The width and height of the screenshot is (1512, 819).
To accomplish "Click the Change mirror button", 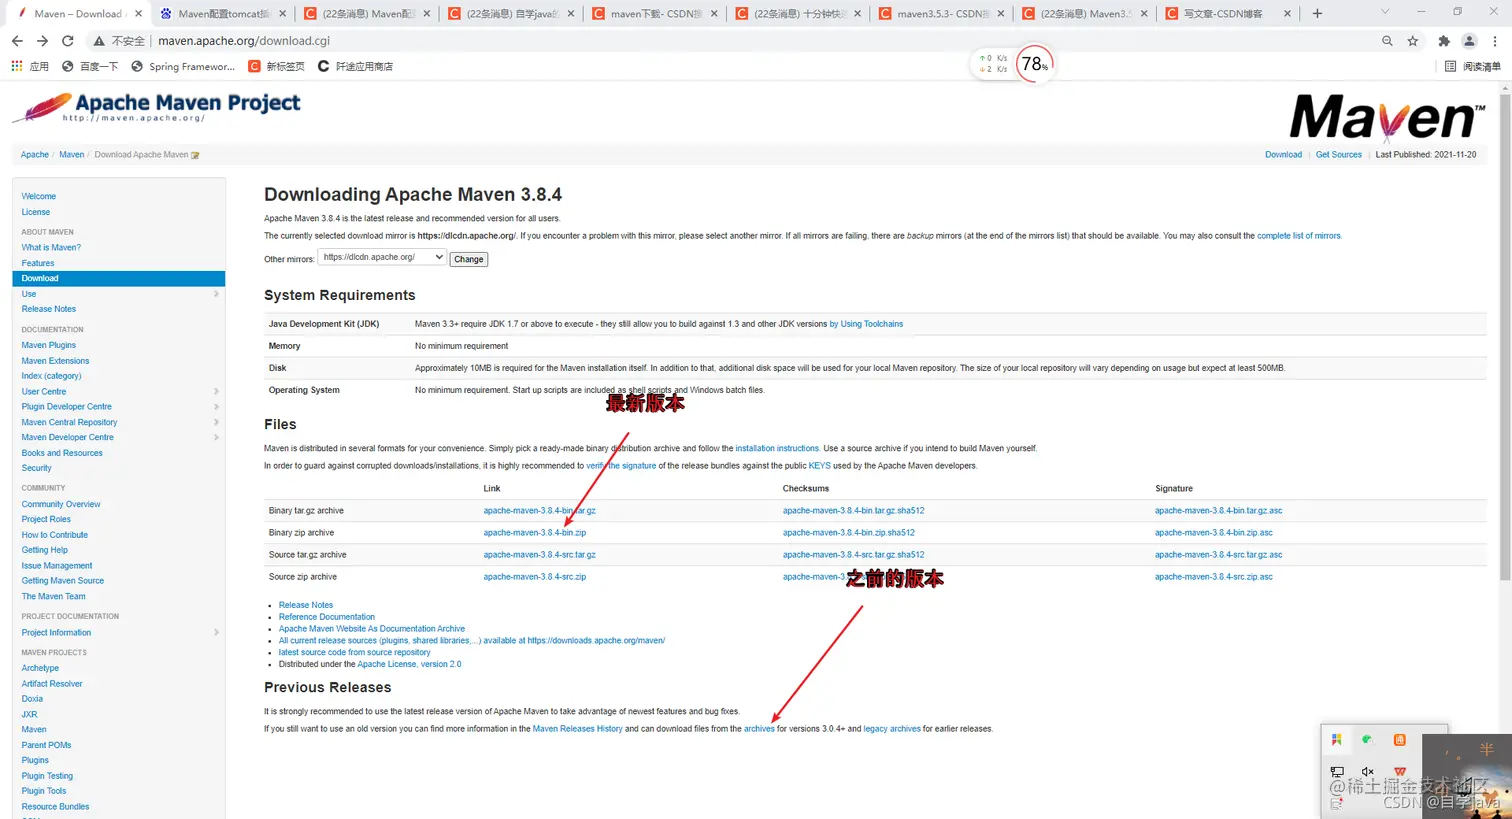I will (x=469, y=259).
